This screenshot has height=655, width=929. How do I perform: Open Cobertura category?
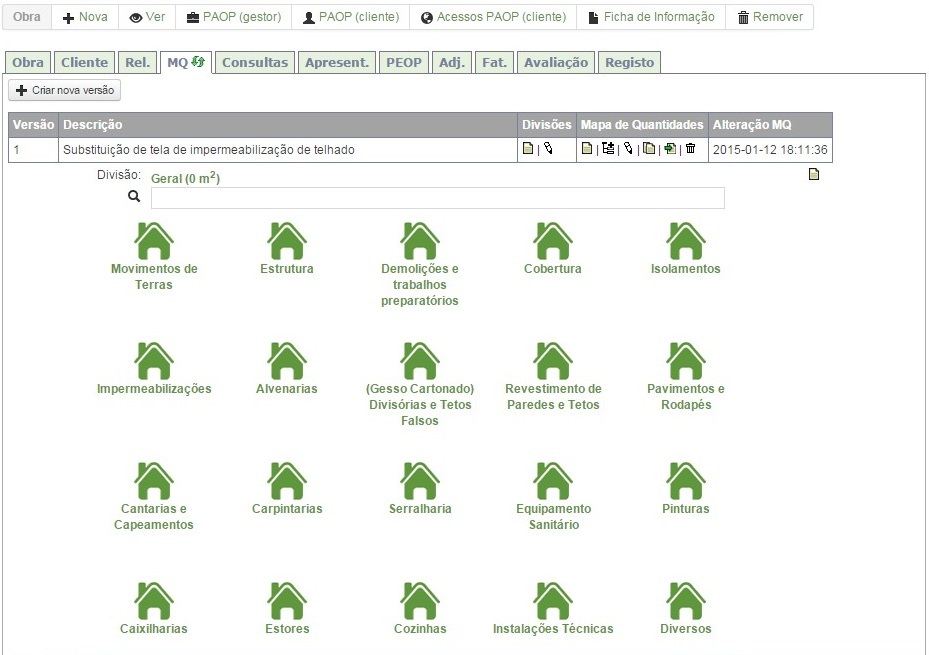pos(553,249)
